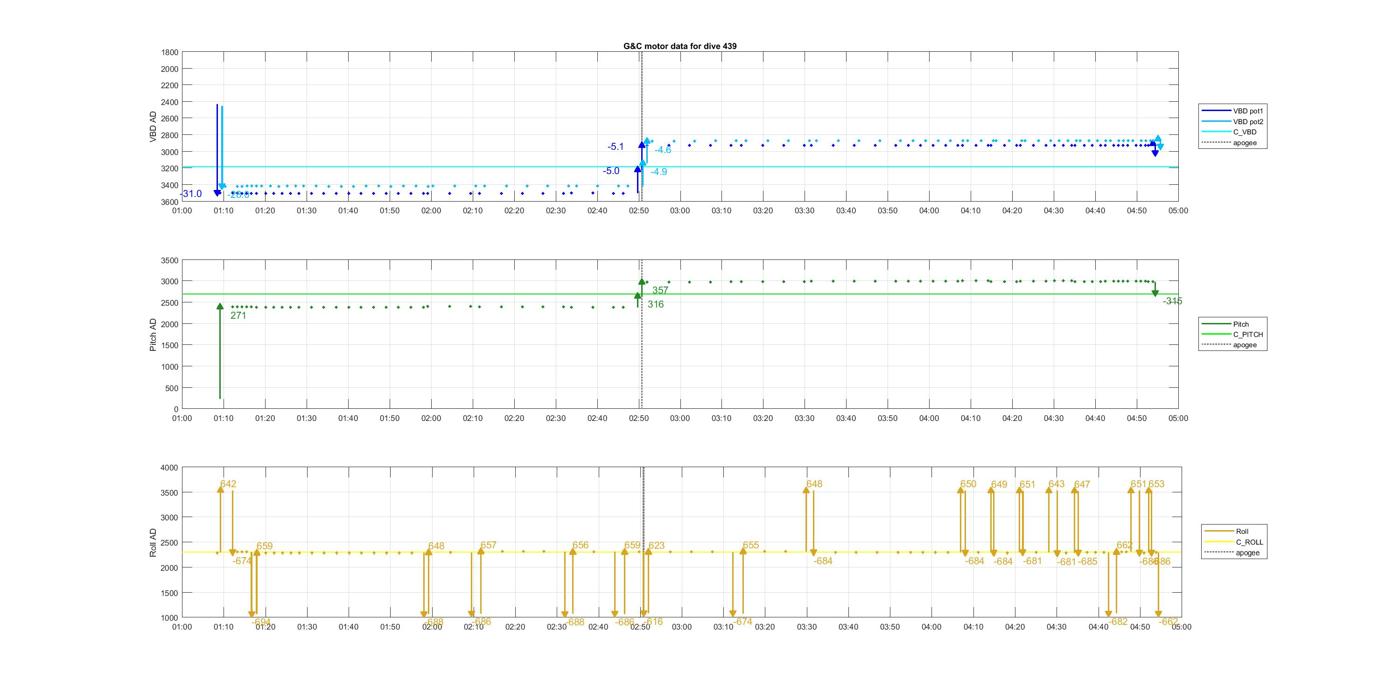The width and height of the screenshot is (1400, 693).
Task: Click the '4000' tick on Roll axis
Action: (x=167, y=467)
